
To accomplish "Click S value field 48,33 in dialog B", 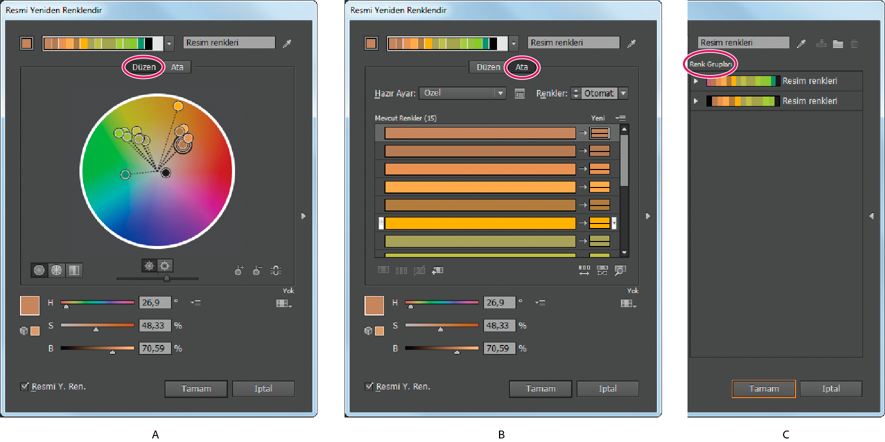I will point(500,326).
